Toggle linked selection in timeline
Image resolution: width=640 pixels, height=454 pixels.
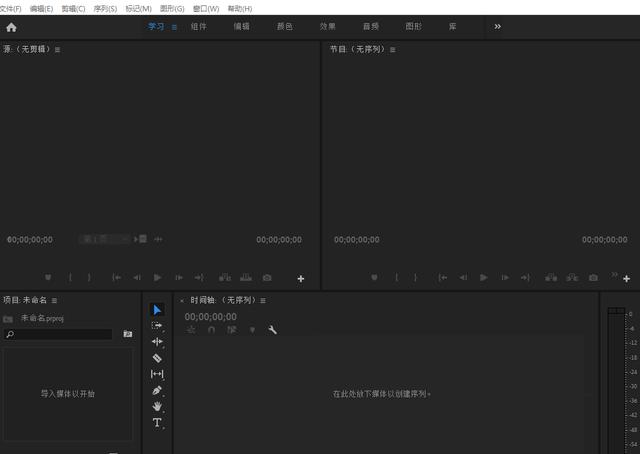(232, 329)
